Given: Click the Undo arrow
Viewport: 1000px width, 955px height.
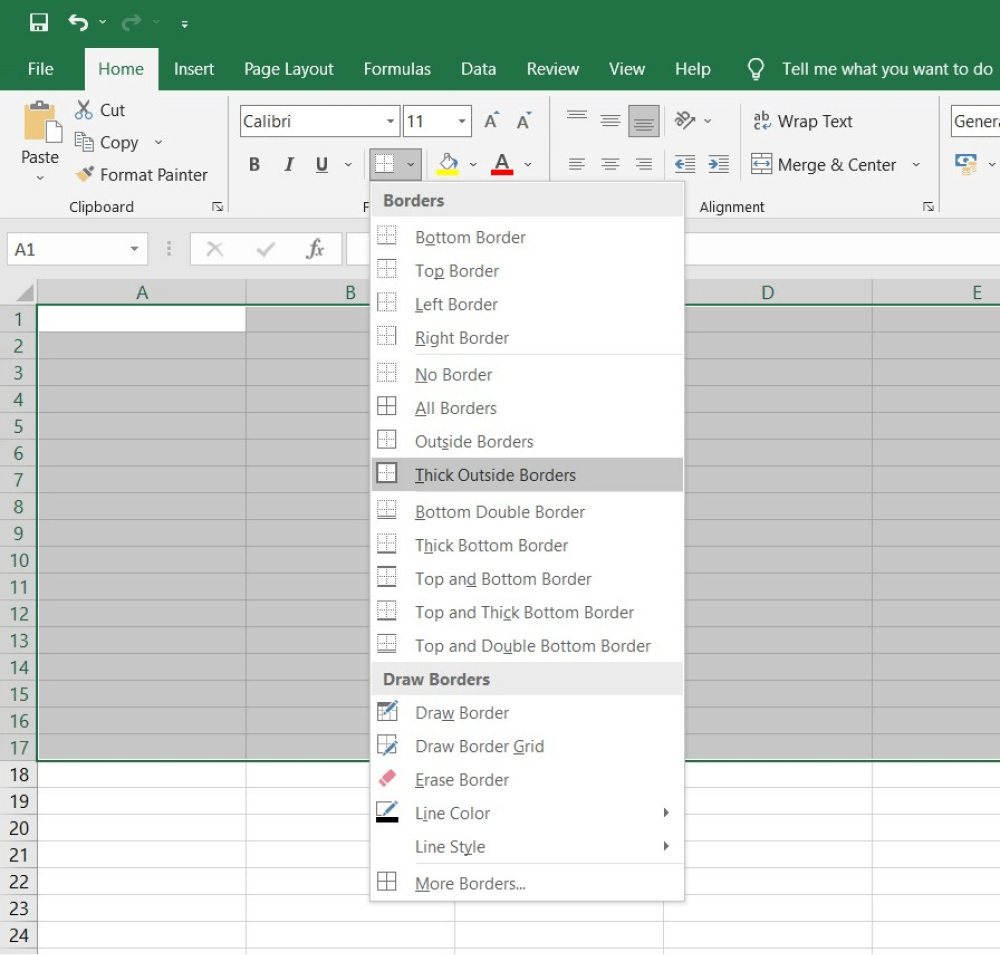Looking at the screenshot, I should click(x=77, y=20).
